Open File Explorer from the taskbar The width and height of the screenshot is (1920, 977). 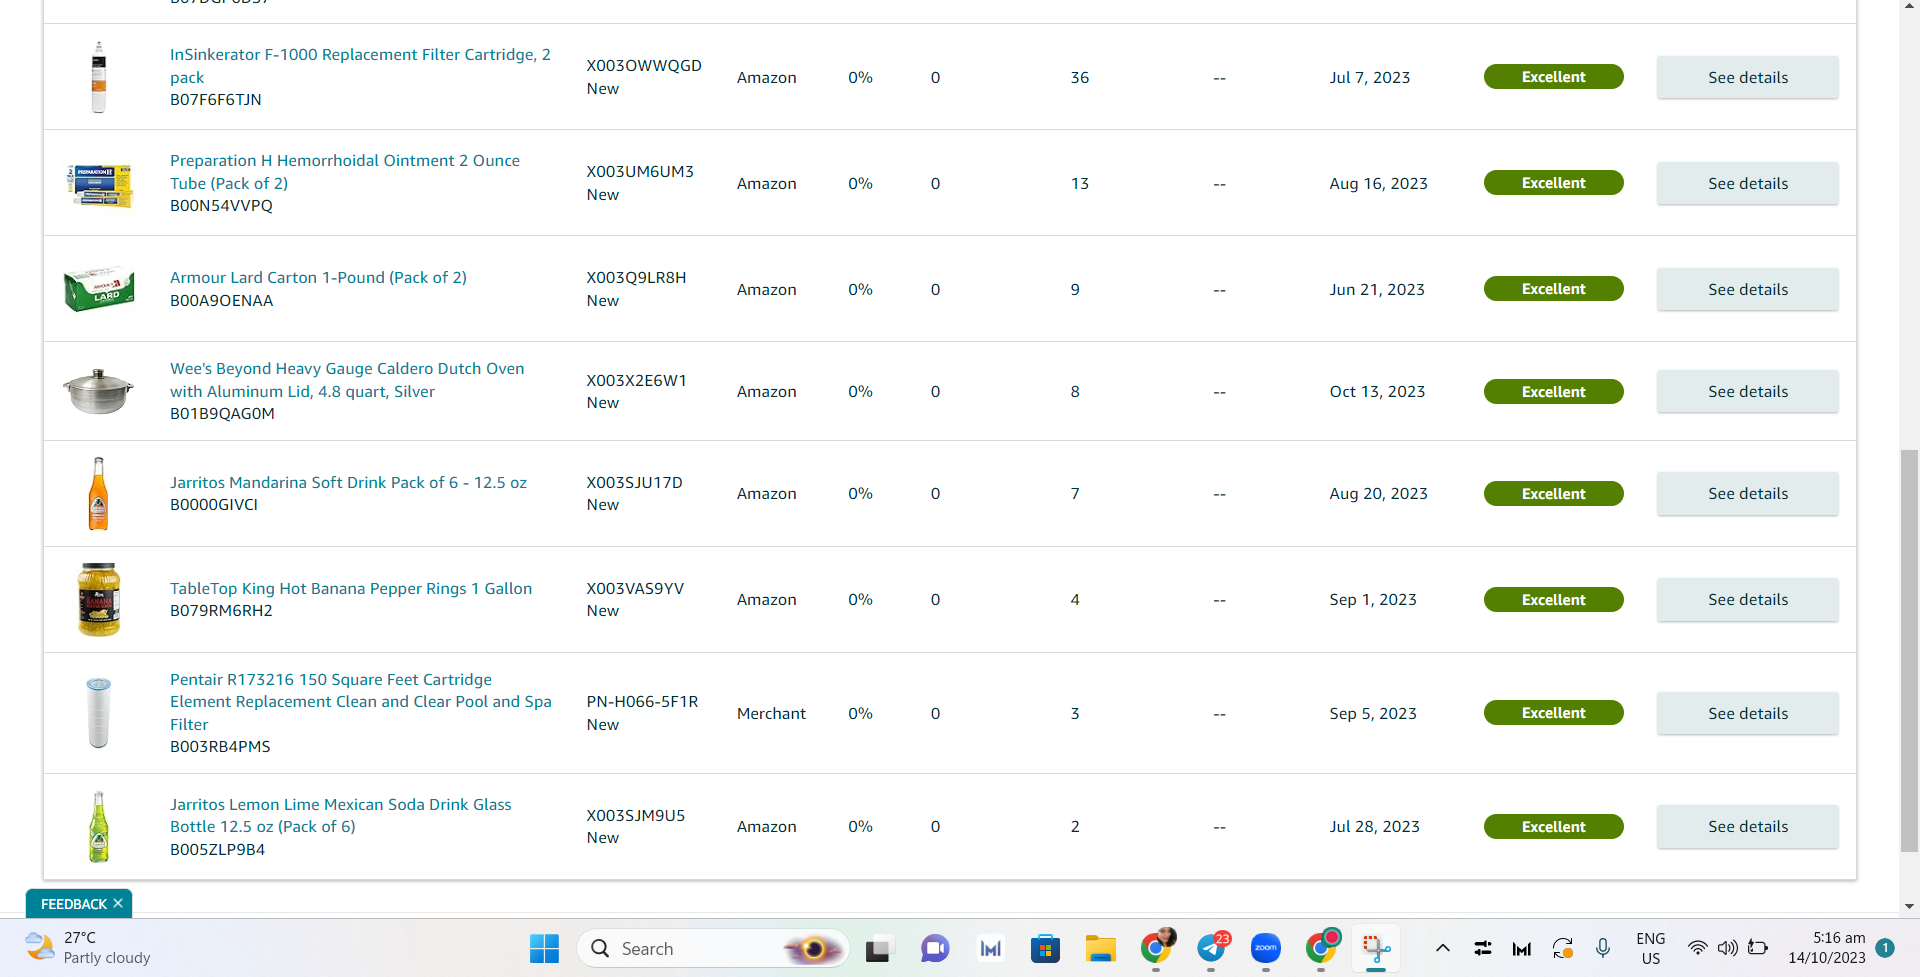[1100, 948]
